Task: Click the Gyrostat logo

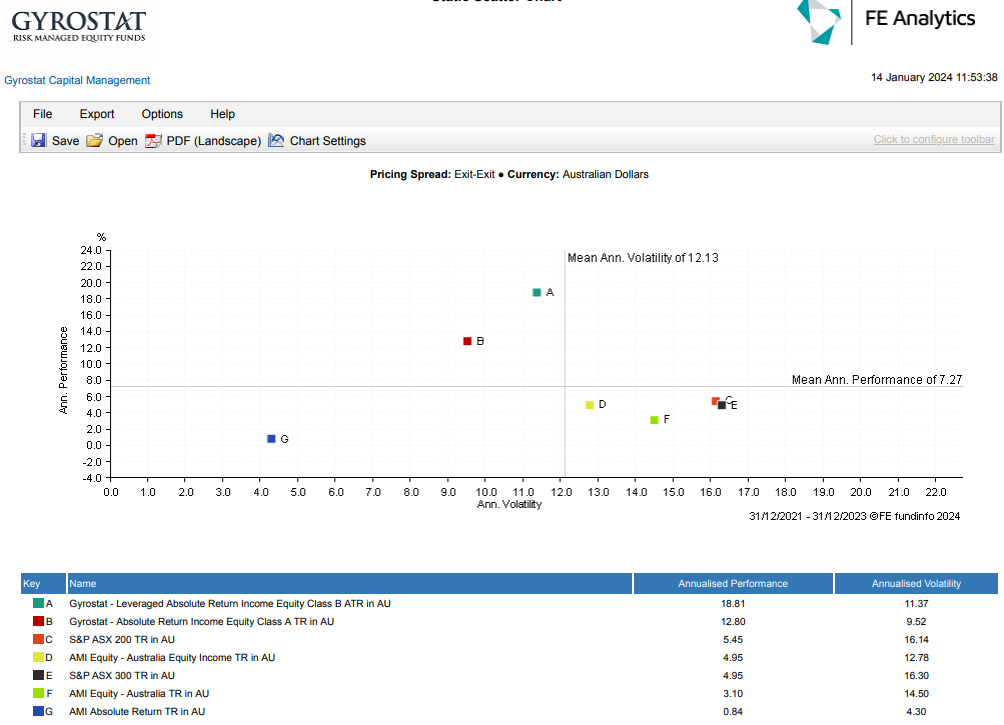Action: [79, 26]
